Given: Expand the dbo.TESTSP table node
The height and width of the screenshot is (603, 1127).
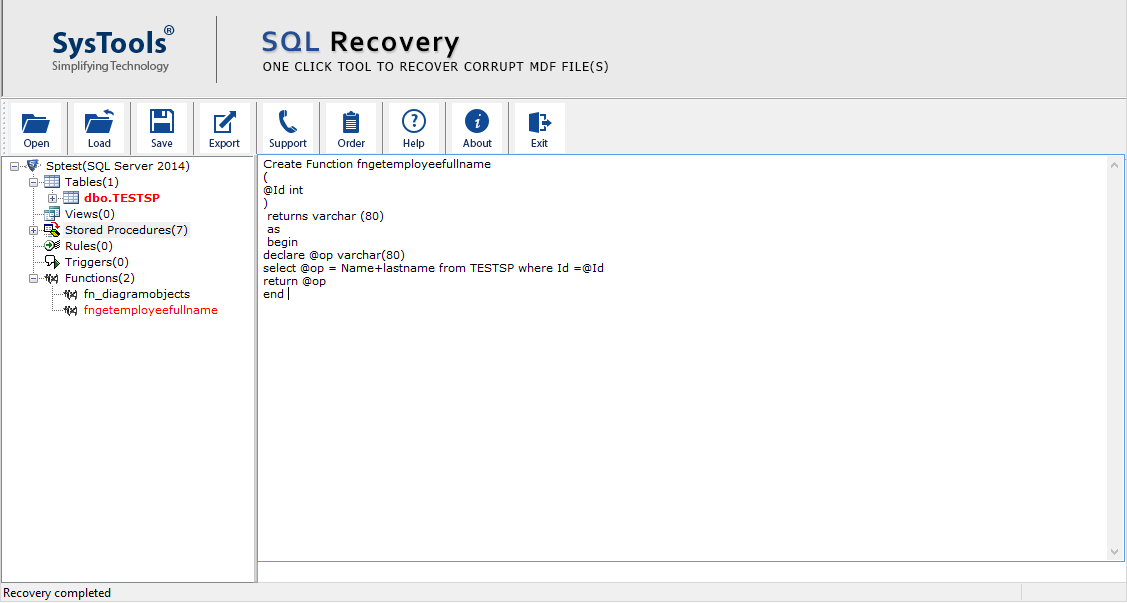Looking at the screenshot, I should [52, 198].
